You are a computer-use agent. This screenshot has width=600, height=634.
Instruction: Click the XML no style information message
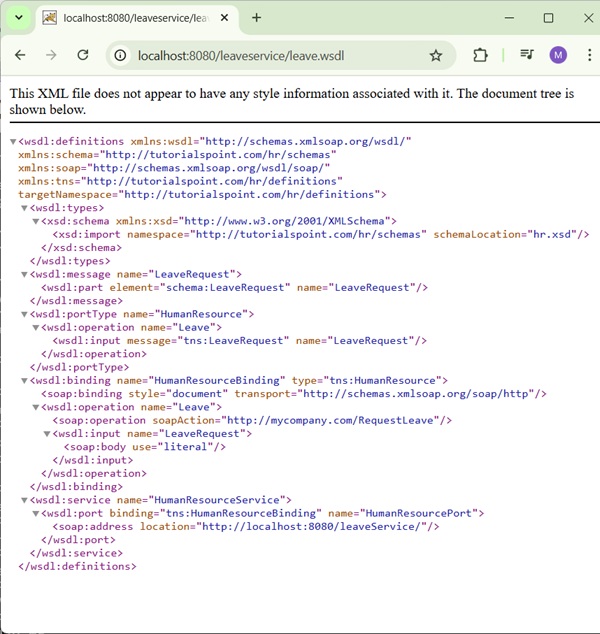tap(292, 101)
